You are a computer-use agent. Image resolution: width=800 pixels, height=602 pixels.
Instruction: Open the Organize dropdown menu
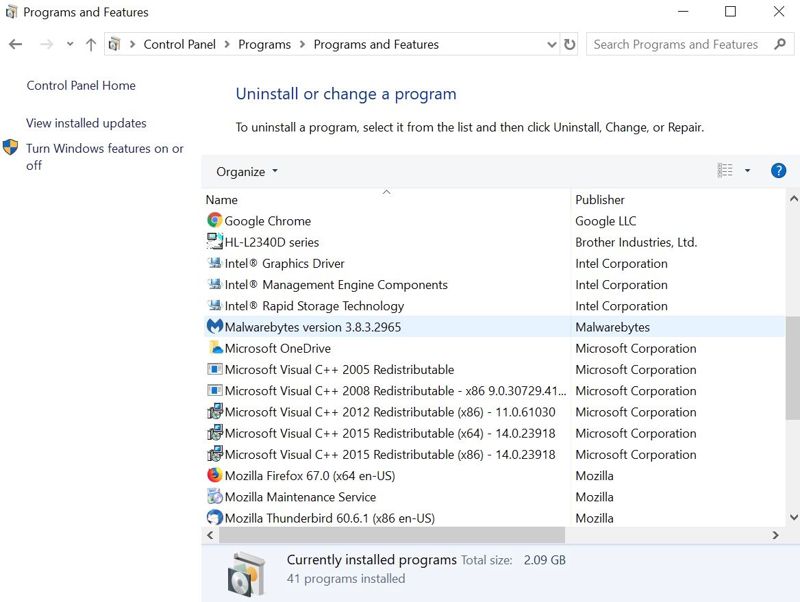(x=247, y=171)
